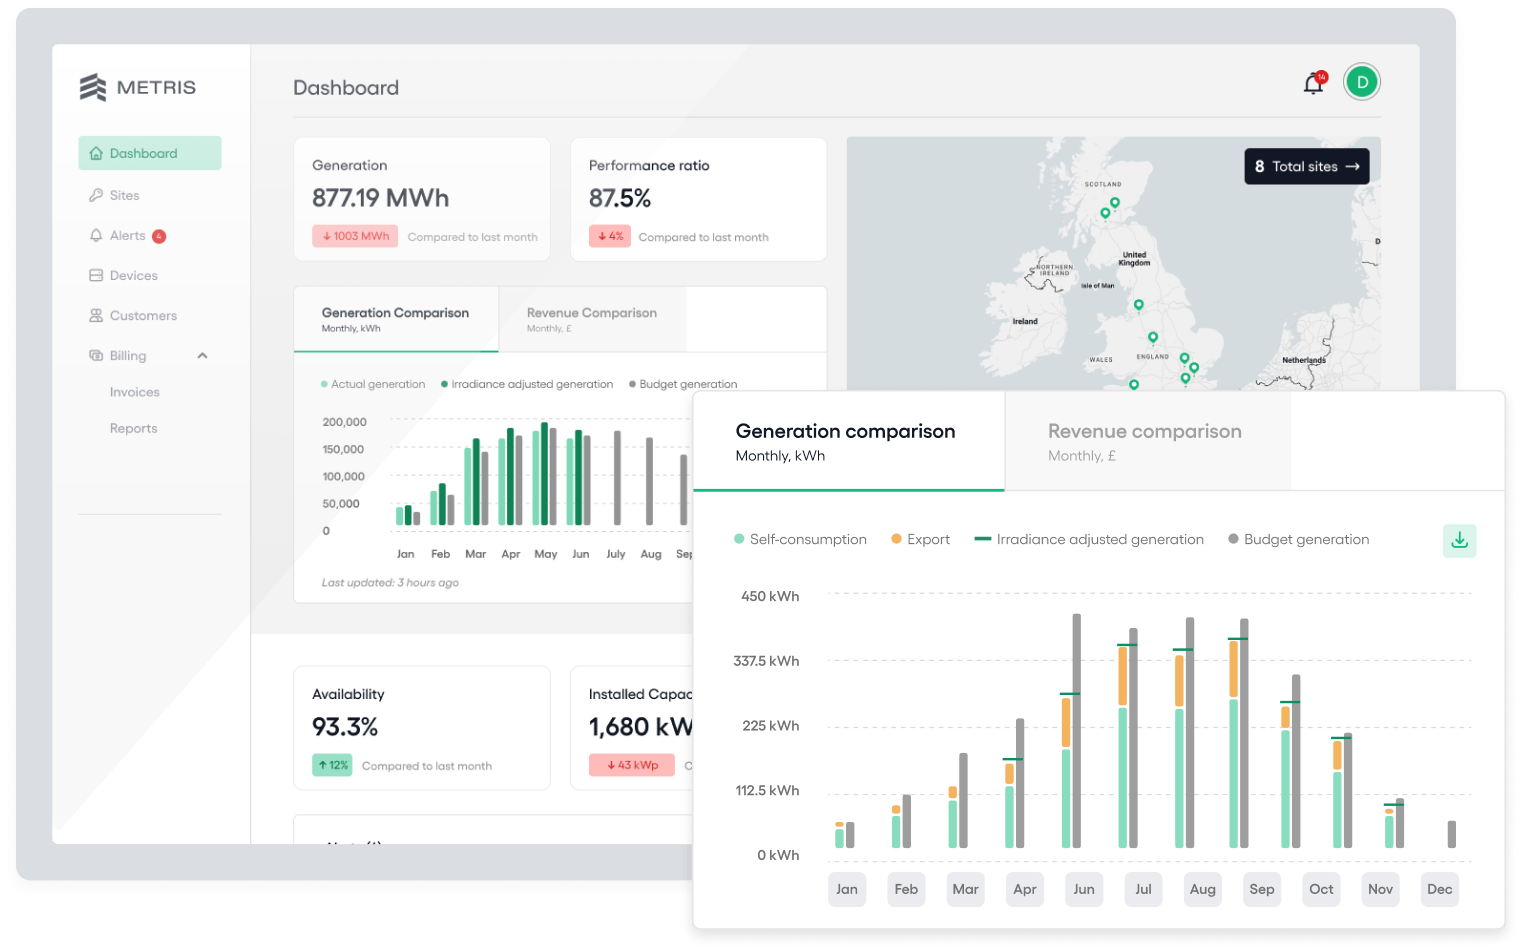
Task: Click the Dashboard home icon in sidebar
Action: point(96,153)
